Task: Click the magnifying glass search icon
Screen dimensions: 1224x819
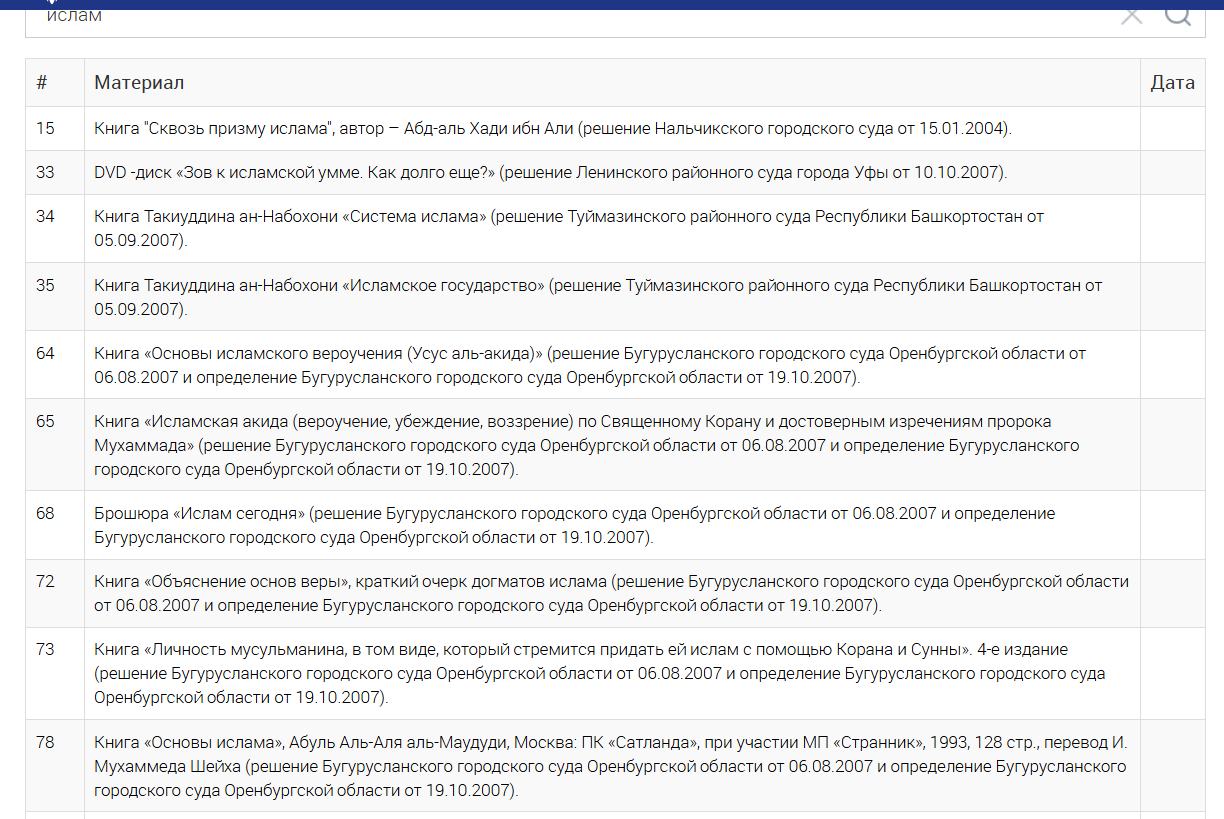Action: click(x=1178, y=15)
